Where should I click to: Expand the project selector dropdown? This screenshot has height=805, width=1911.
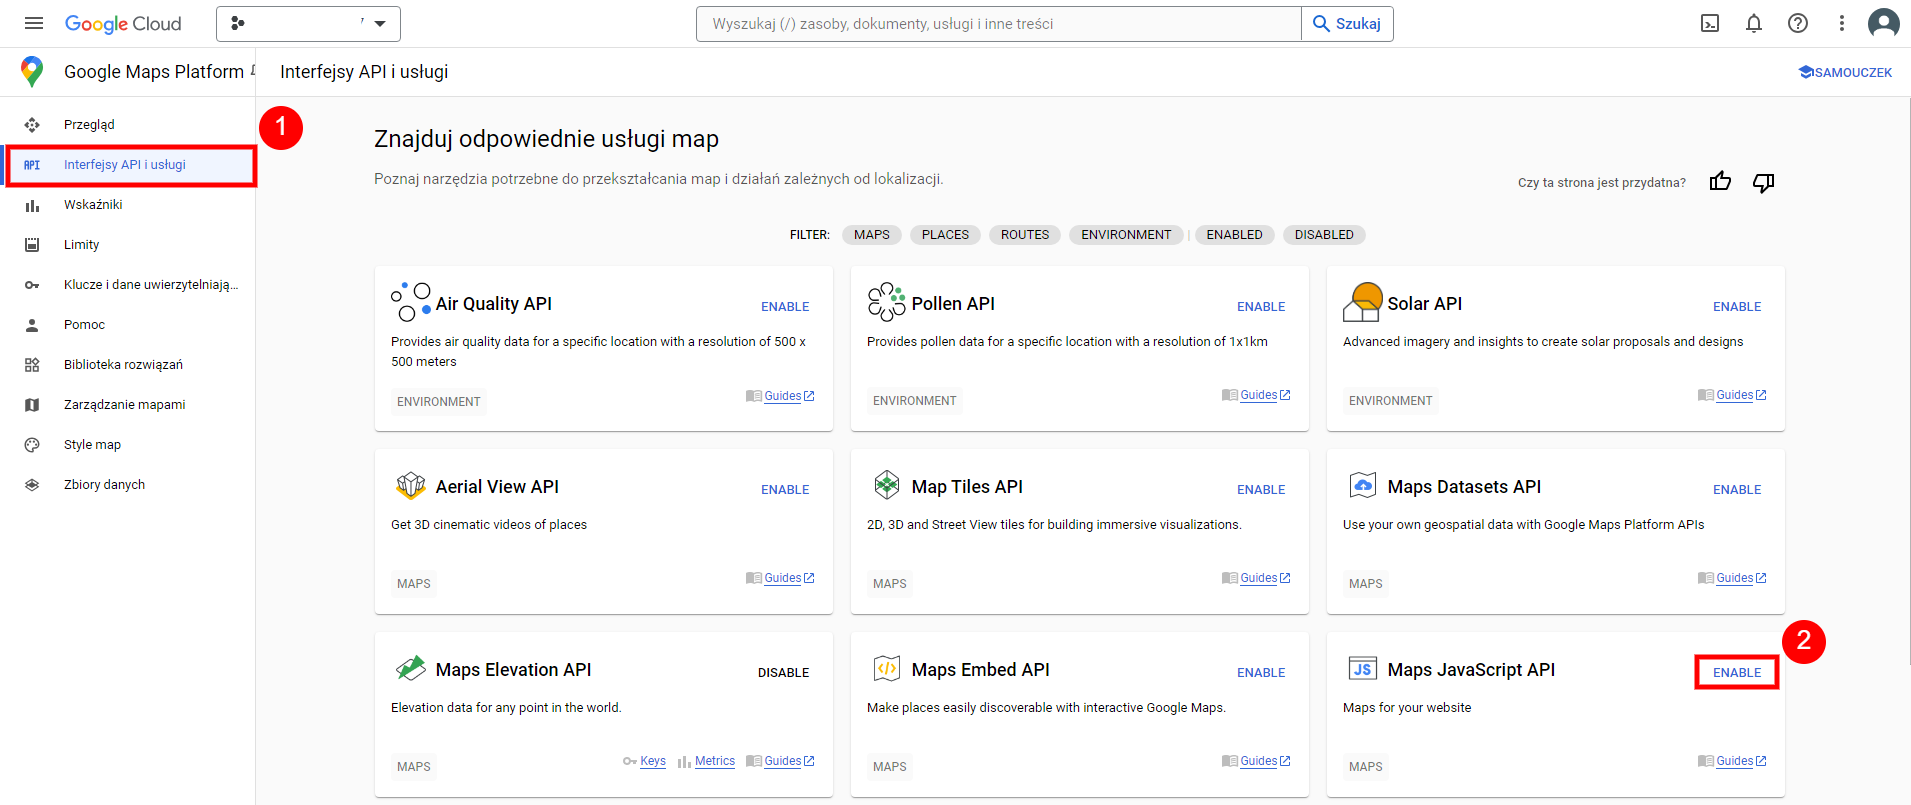click(308, 23)
